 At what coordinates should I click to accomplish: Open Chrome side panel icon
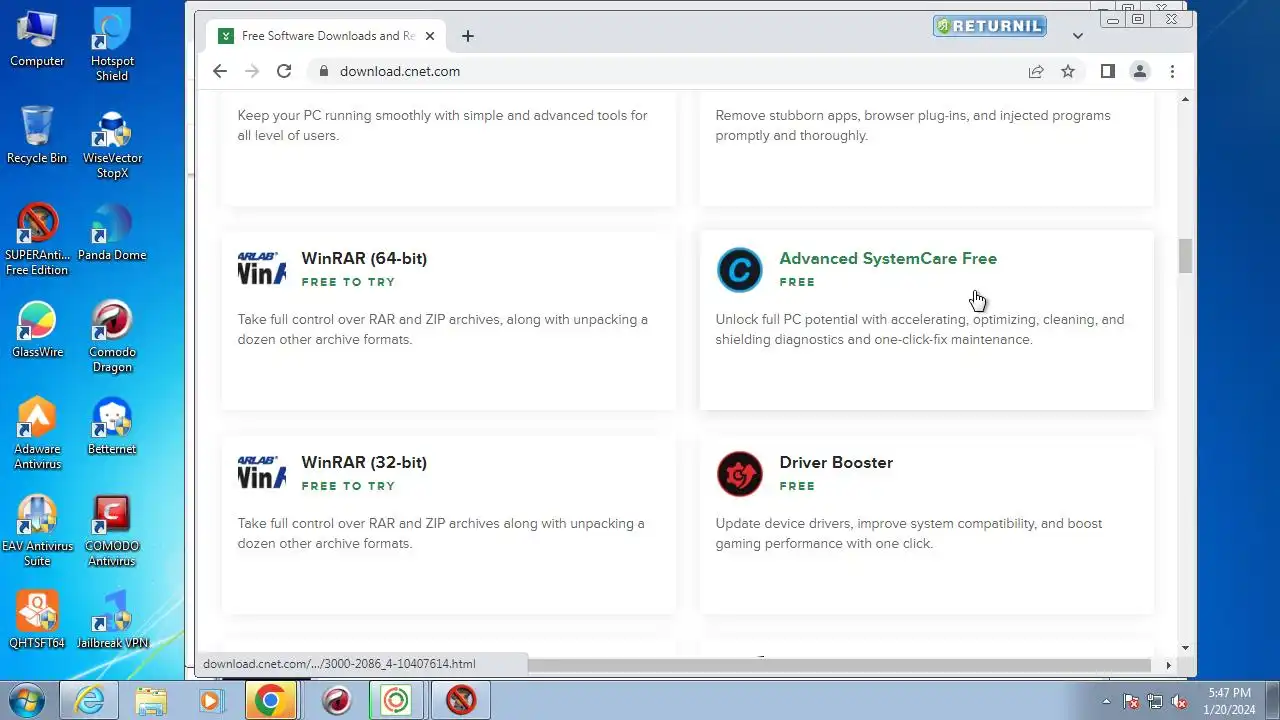click(x=1108, y=71)
